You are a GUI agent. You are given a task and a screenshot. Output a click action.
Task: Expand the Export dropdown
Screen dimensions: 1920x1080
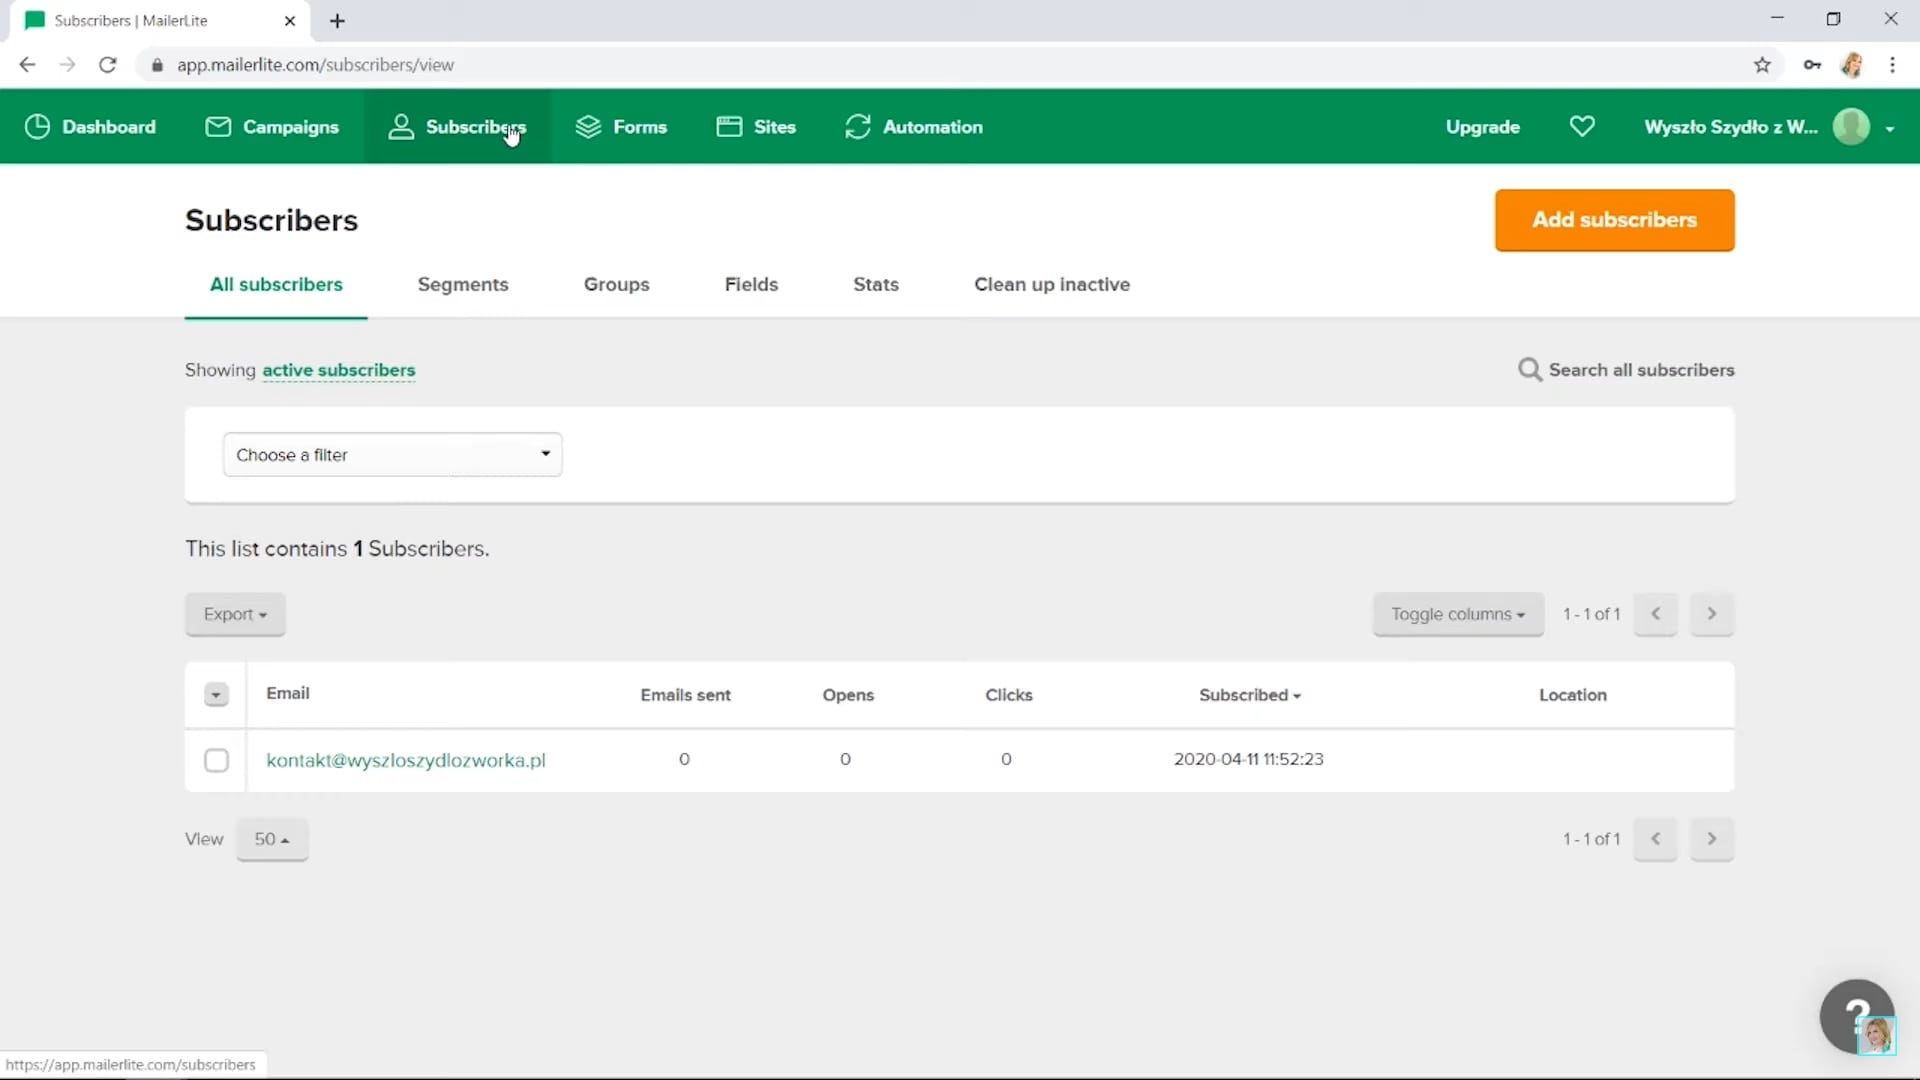(x=235, y=614)
